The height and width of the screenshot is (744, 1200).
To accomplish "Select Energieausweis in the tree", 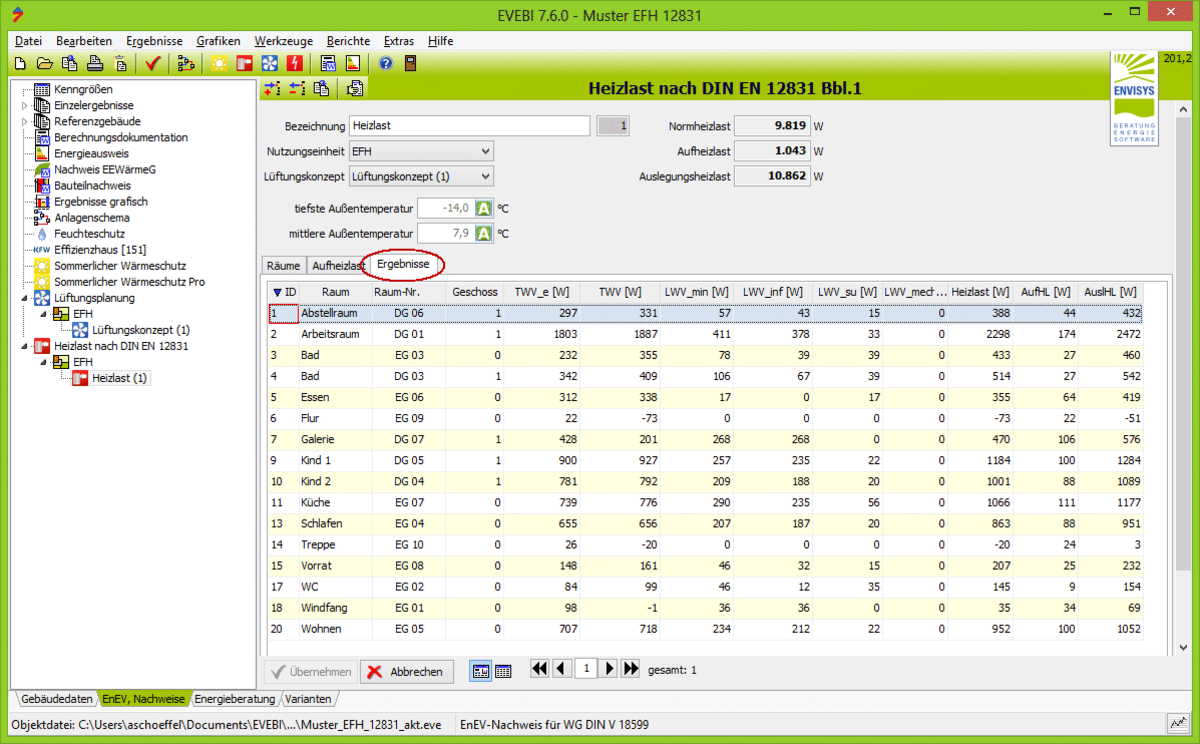I will point(91,154).
